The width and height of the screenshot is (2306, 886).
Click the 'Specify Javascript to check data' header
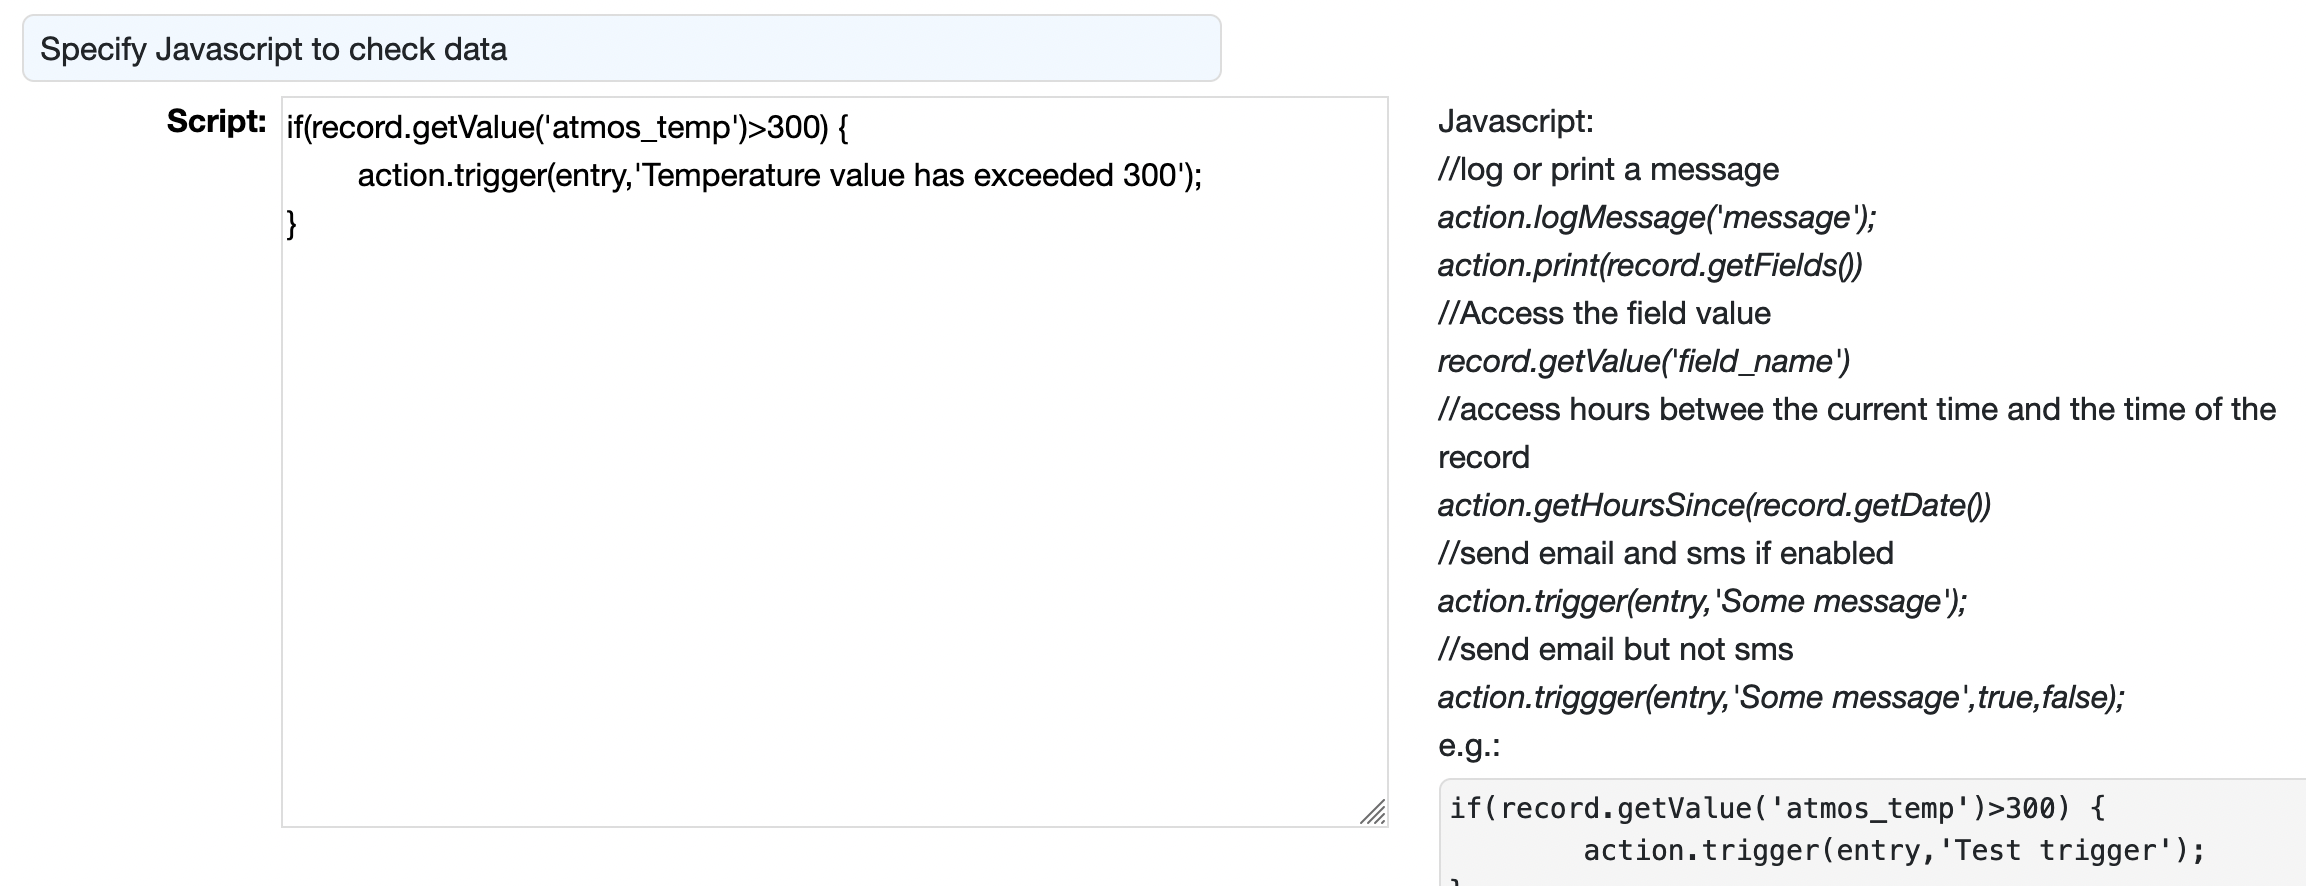click(x=273, y=49)
